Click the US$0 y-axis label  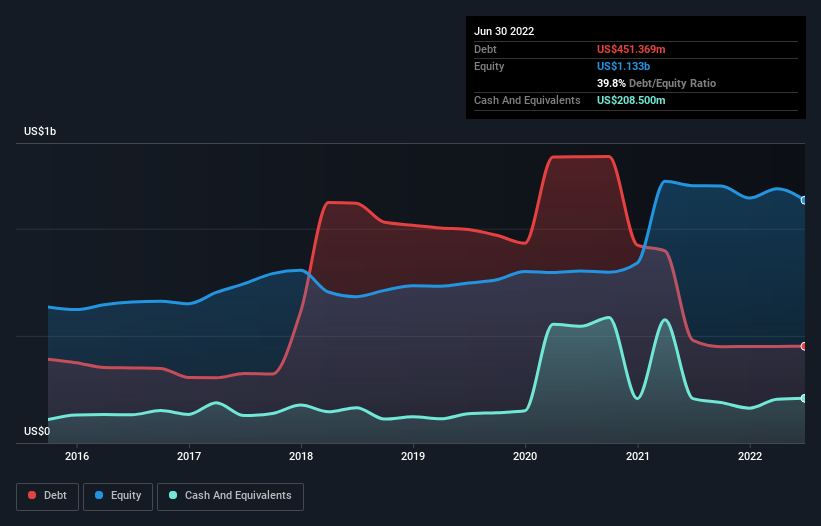tap(37, 431)
